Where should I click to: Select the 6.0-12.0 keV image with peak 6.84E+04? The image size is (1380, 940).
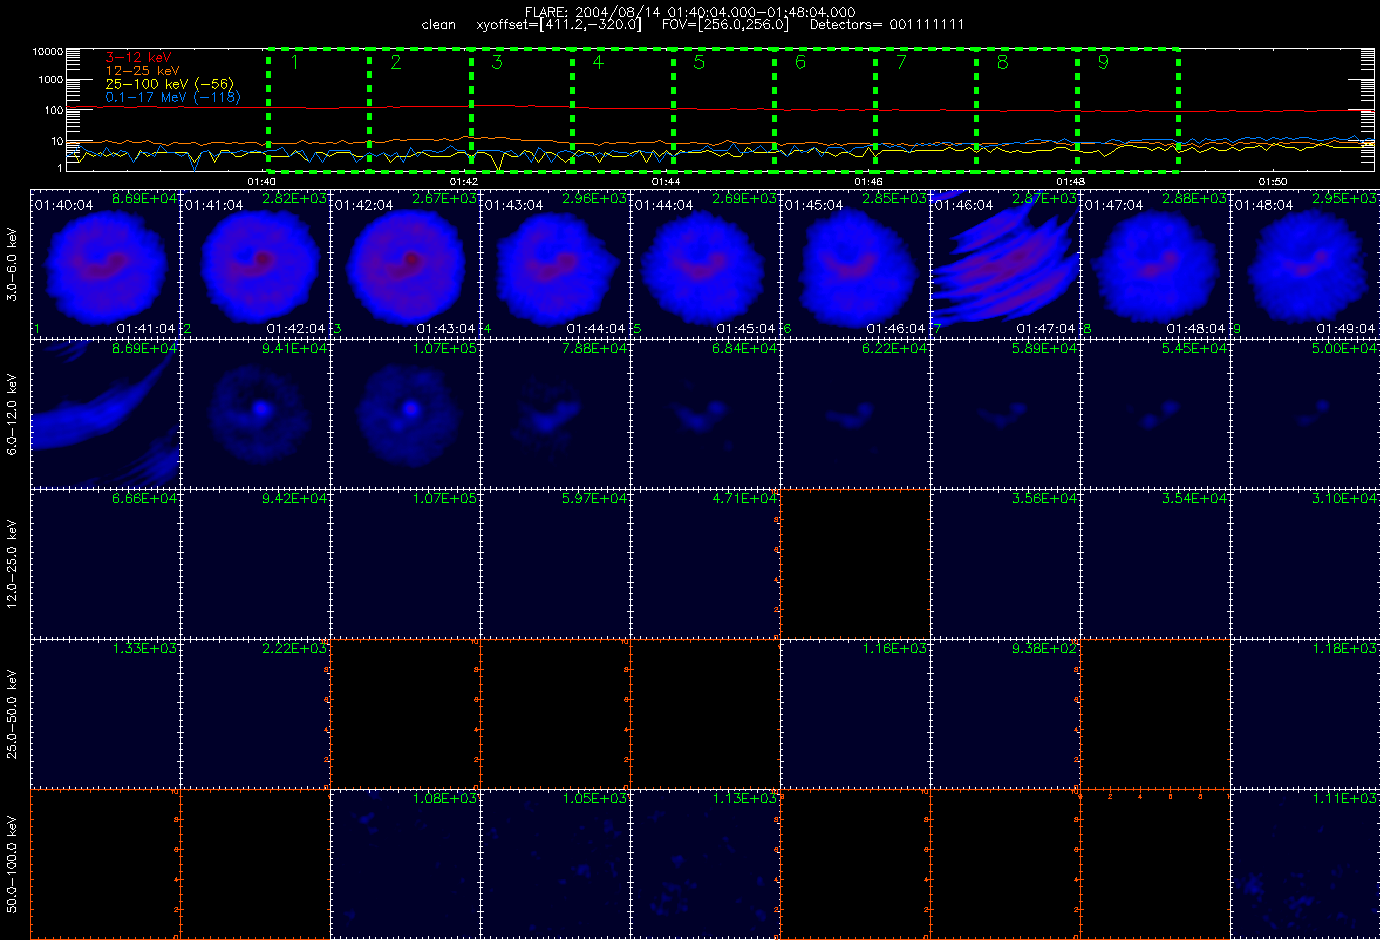pos(706,414)
